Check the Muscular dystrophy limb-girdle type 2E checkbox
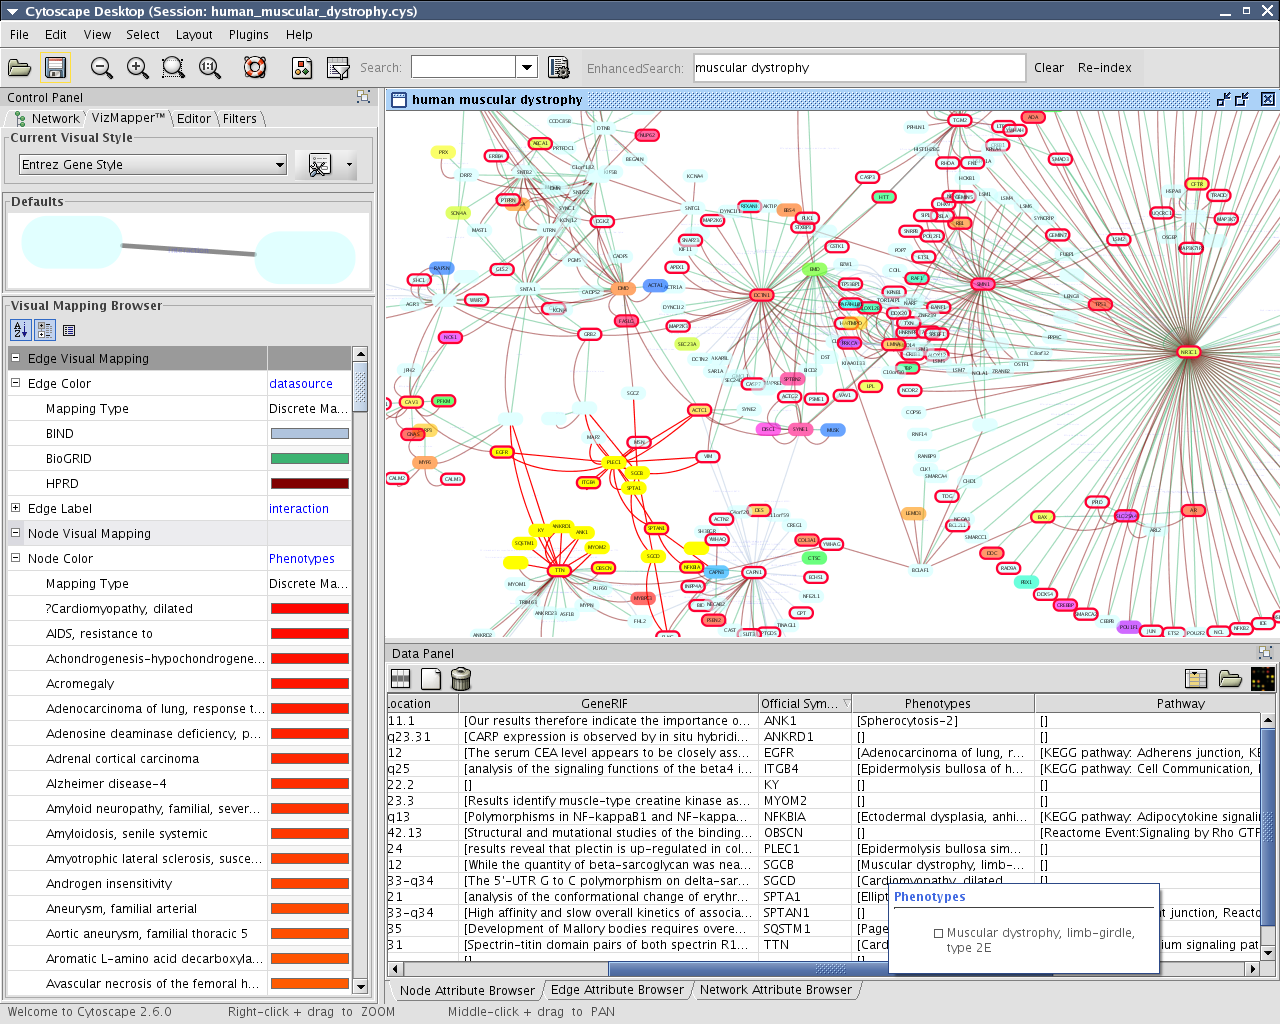 point(938,933)
